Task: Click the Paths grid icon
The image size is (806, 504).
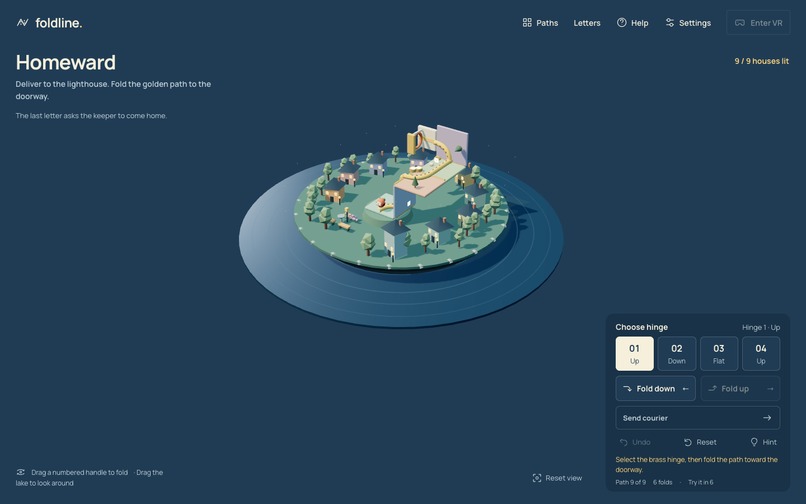Action: point(527,23)
